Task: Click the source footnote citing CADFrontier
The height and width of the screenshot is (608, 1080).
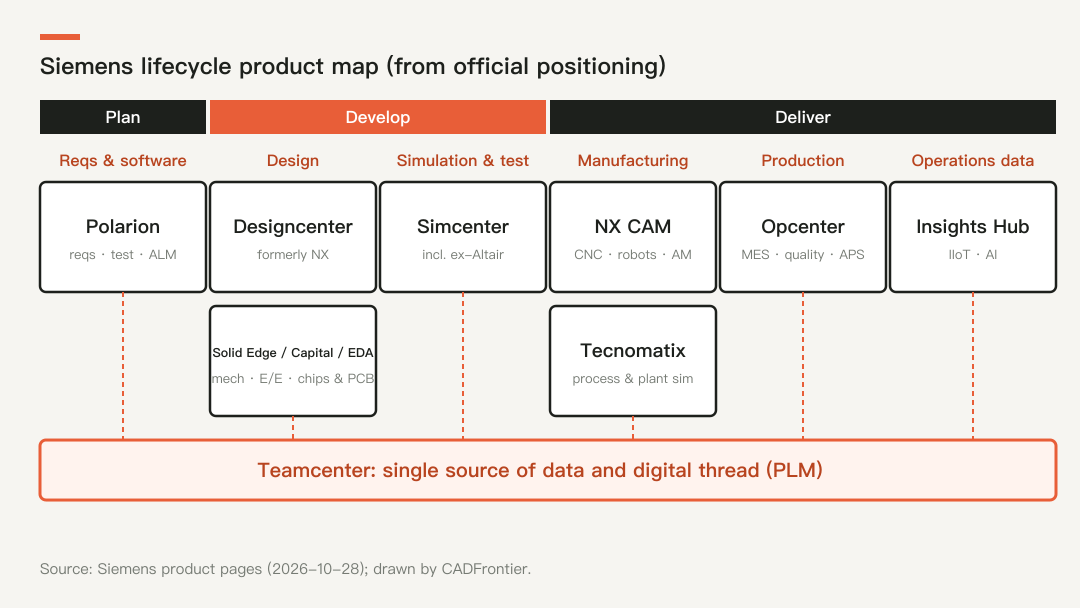Action: tap(285, 569)
